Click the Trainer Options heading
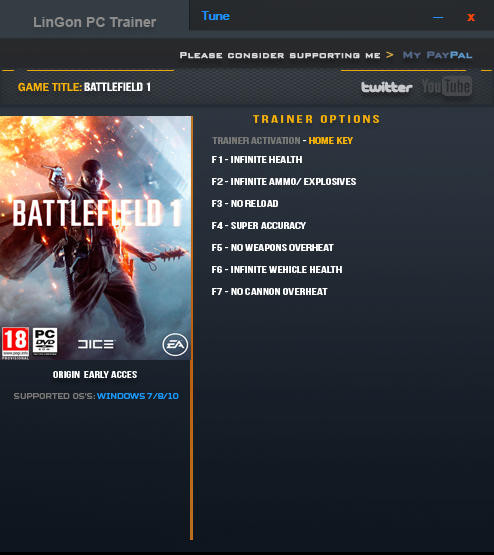The height and width of the screenshot is (555, 494). [316, 119]
